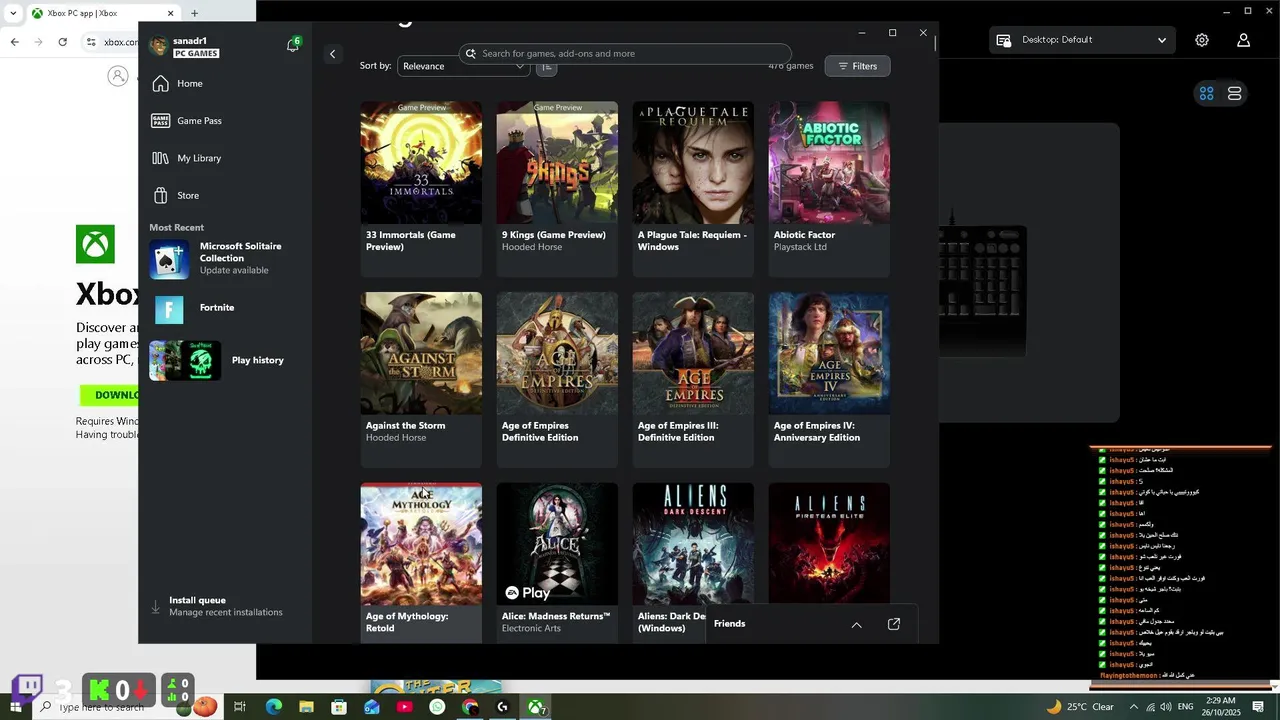Open new tab in browser
The height and width of the screenshot is (720, 1280).
[194, 13]
